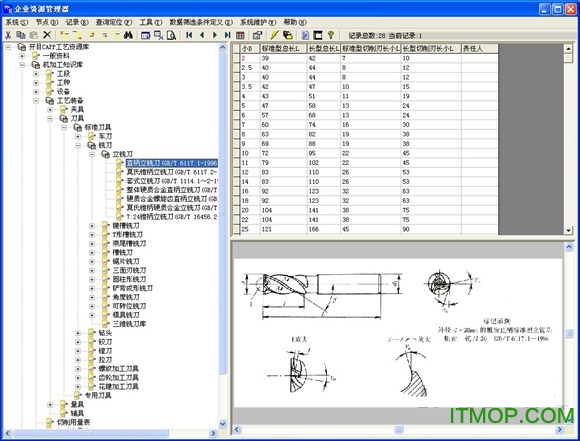580x441 pixels.
Task: Expand the 工段 tree node
Action: click(x=36, y=74)
